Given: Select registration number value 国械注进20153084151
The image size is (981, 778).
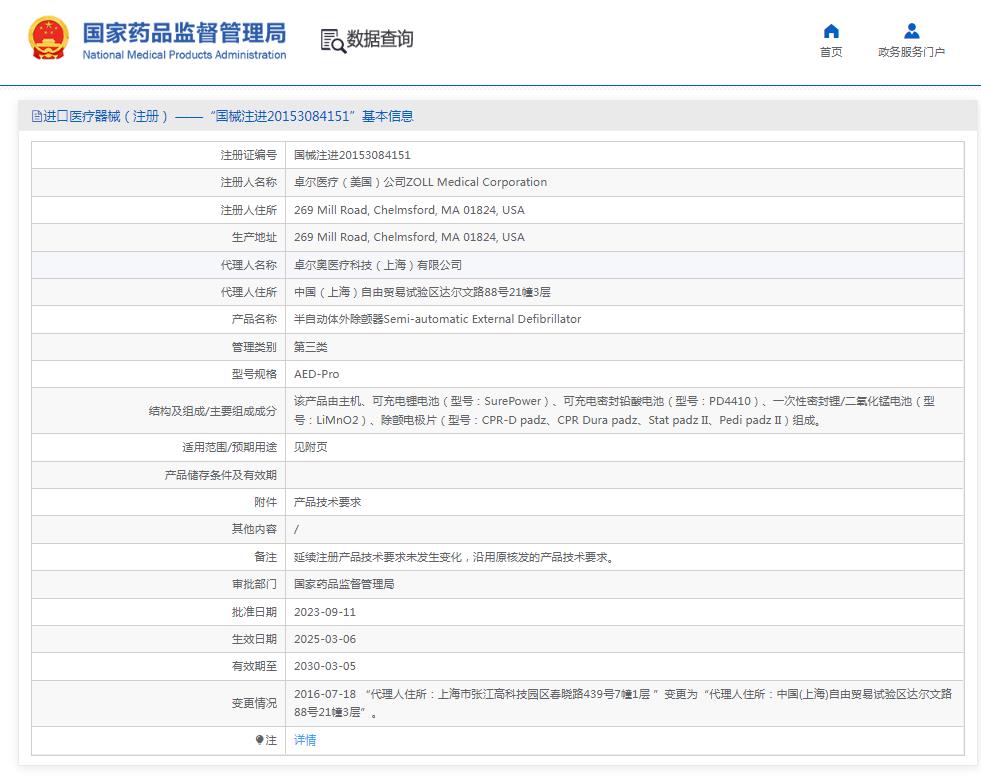Looking at the screenshot, I should click(352, 155).
